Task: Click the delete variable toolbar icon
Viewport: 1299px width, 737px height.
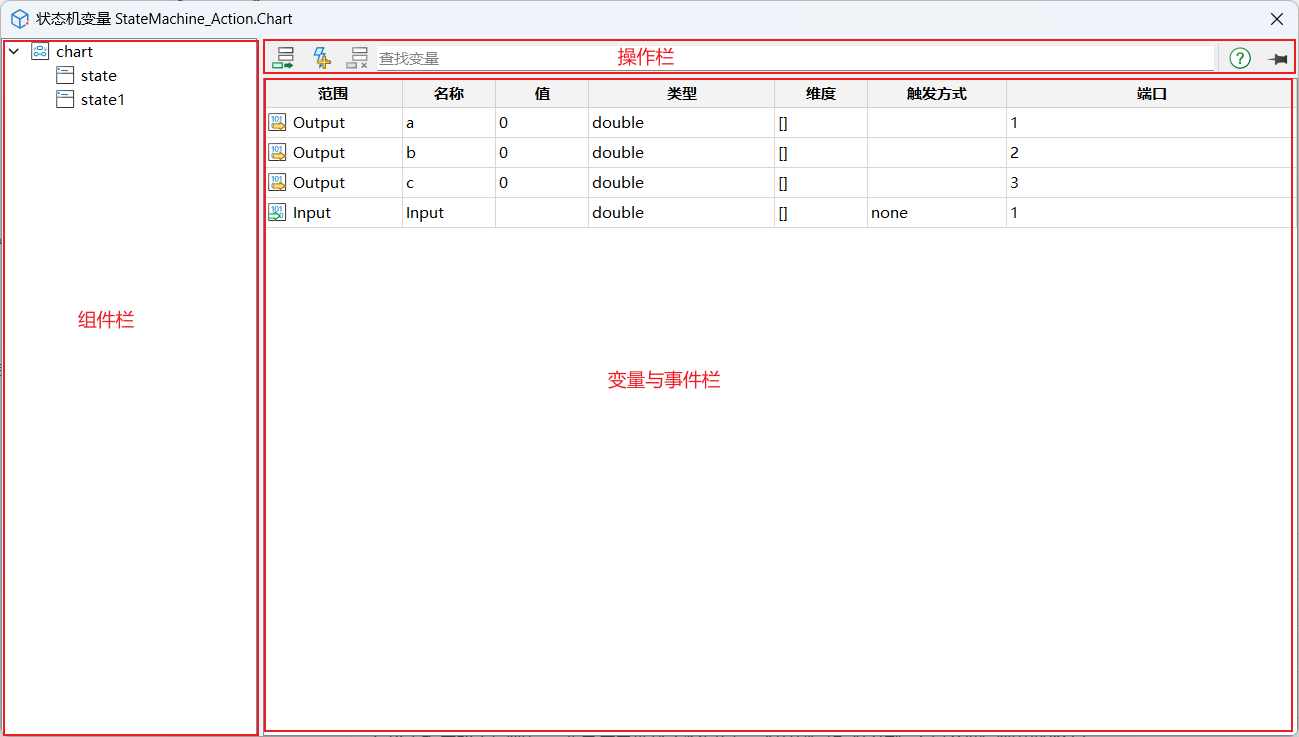Action: point(357,58)
